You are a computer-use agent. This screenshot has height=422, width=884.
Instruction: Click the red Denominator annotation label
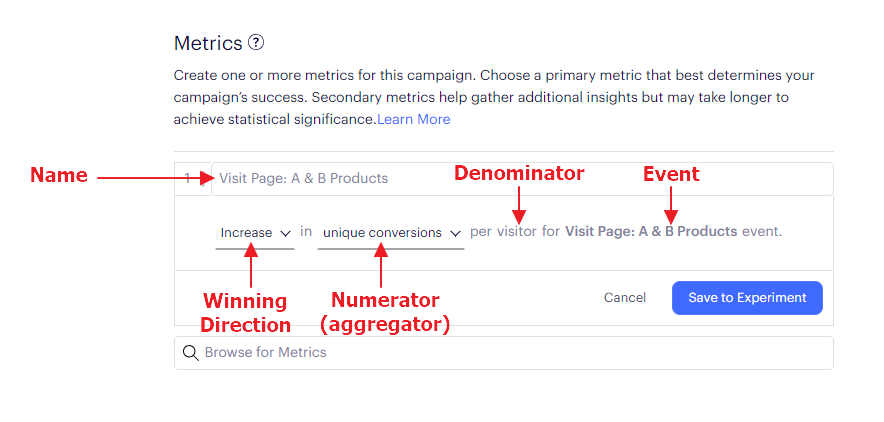click(x=519, y=173)
